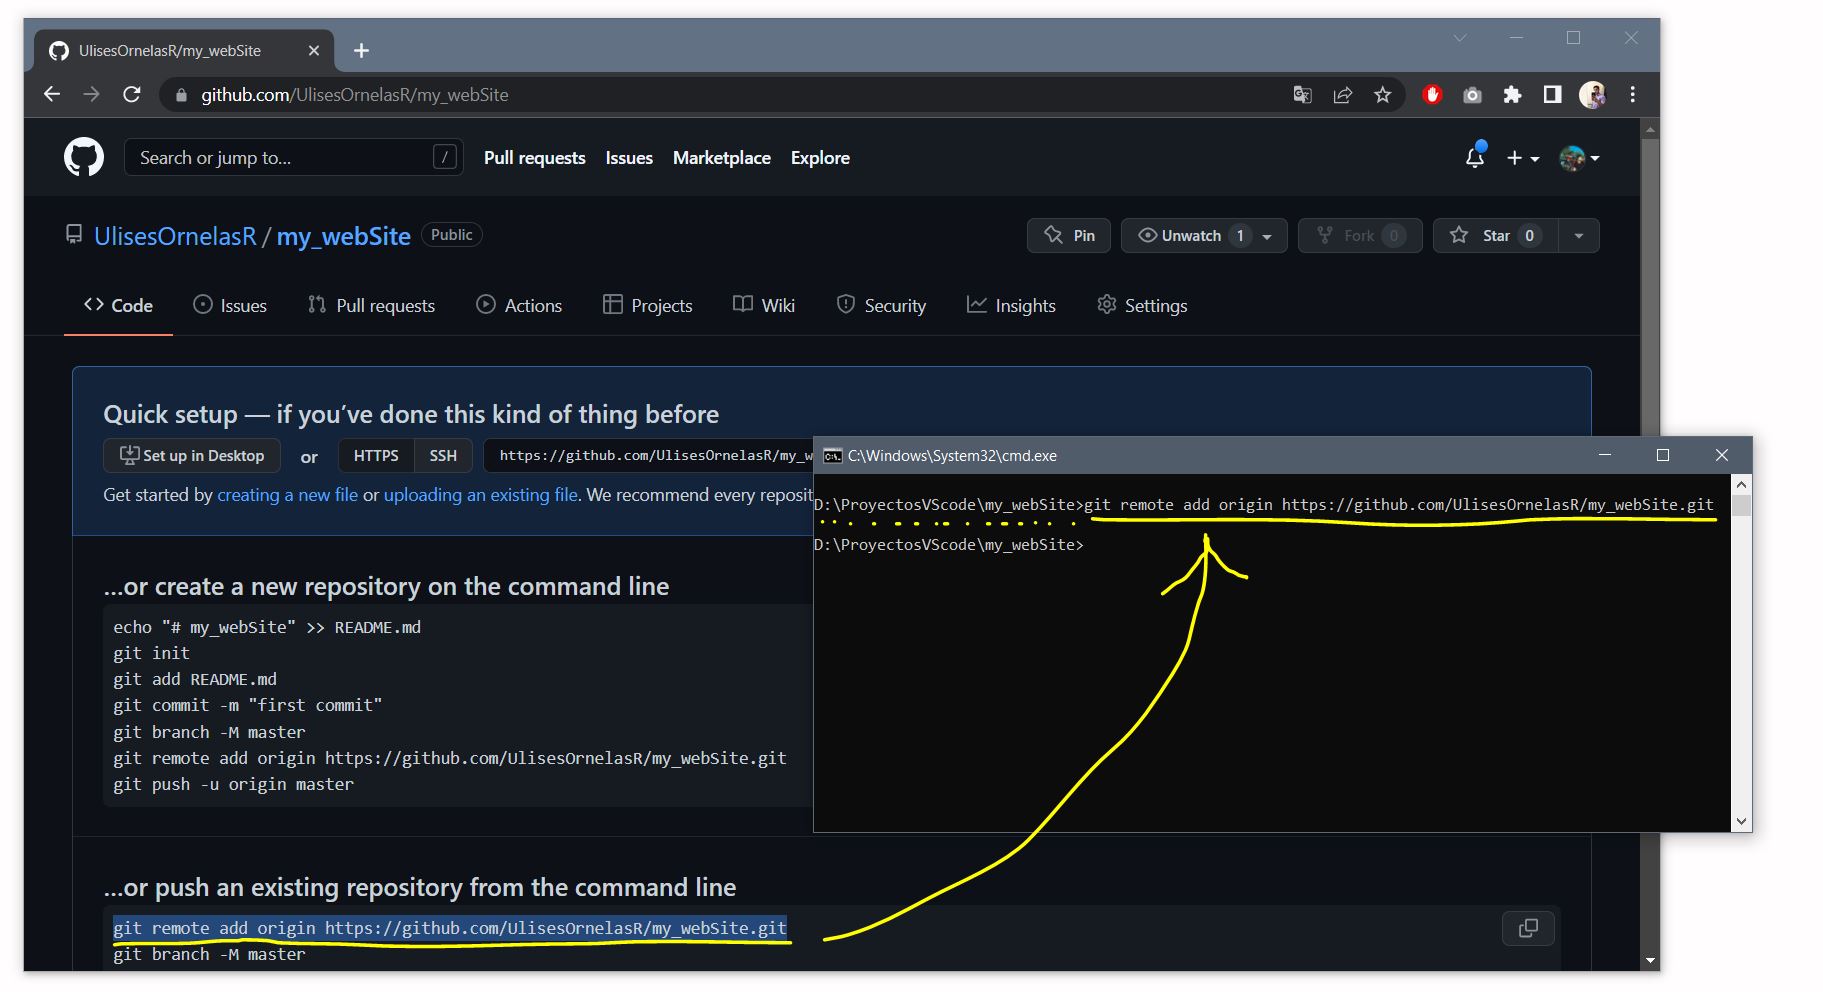Image resolution: width=1823 pixels, height=992 pixels.
Task: Click the repository URL field
Action: tap(650, 455)
